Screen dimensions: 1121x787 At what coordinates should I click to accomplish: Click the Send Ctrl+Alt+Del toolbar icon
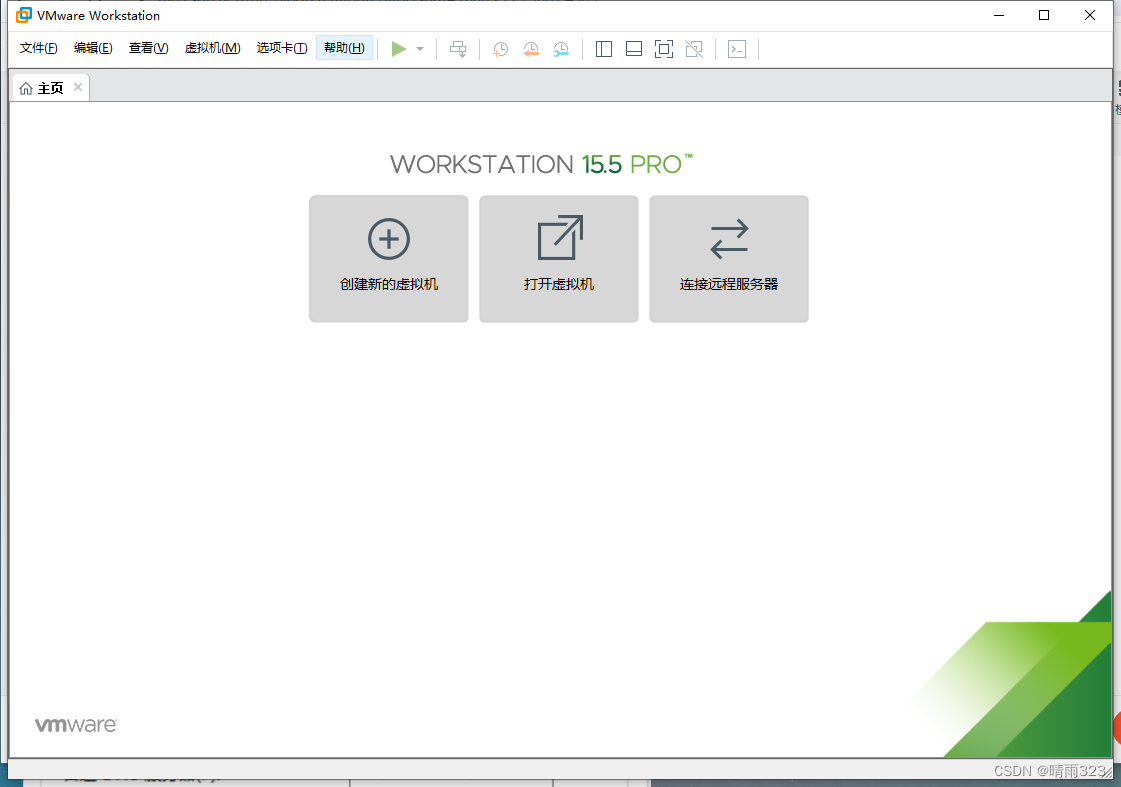click(458, 49)
